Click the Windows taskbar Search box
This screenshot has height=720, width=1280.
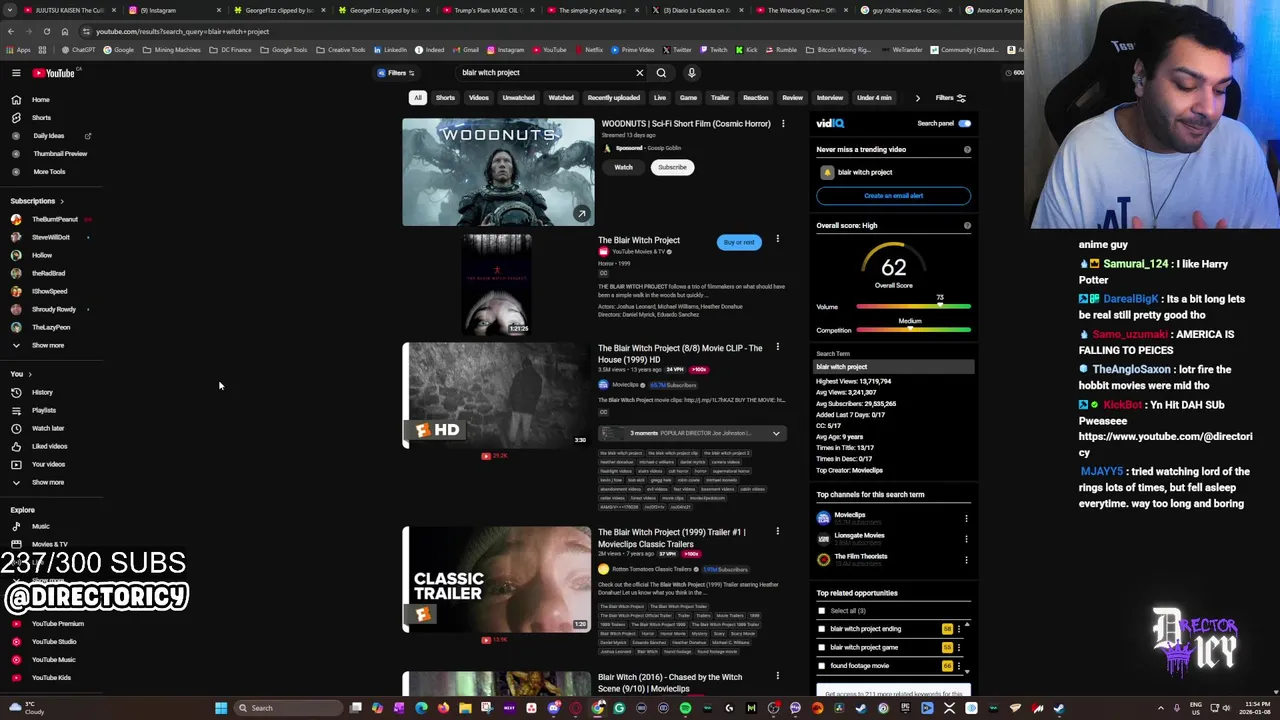[x=289, y=708]
